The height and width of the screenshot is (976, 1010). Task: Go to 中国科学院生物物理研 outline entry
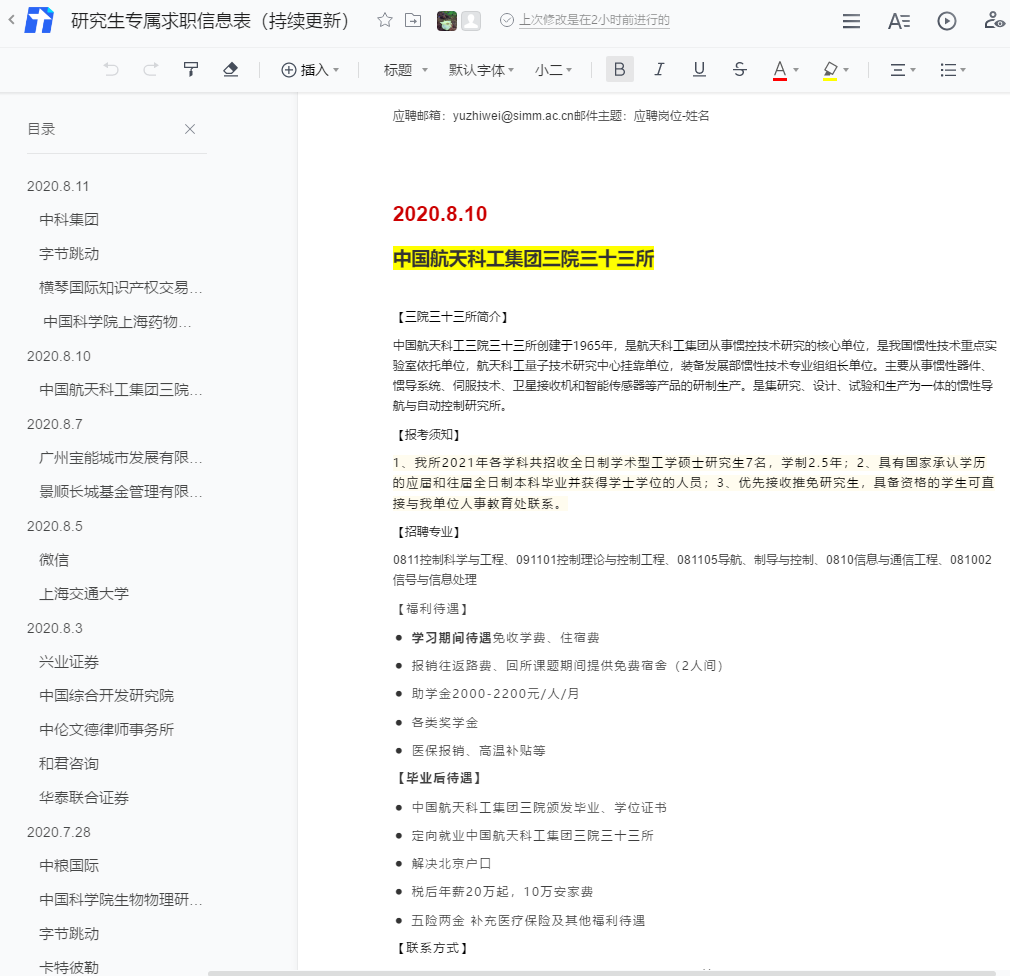coord(120,900)
